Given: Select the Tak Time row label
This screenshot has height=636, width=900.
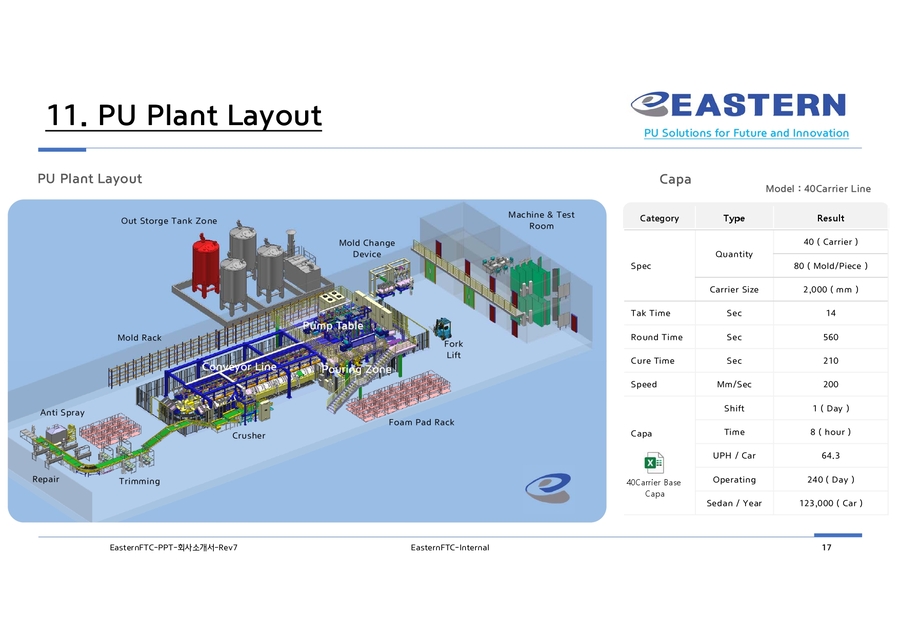Looking at the screenshot, I should point(650,313).
